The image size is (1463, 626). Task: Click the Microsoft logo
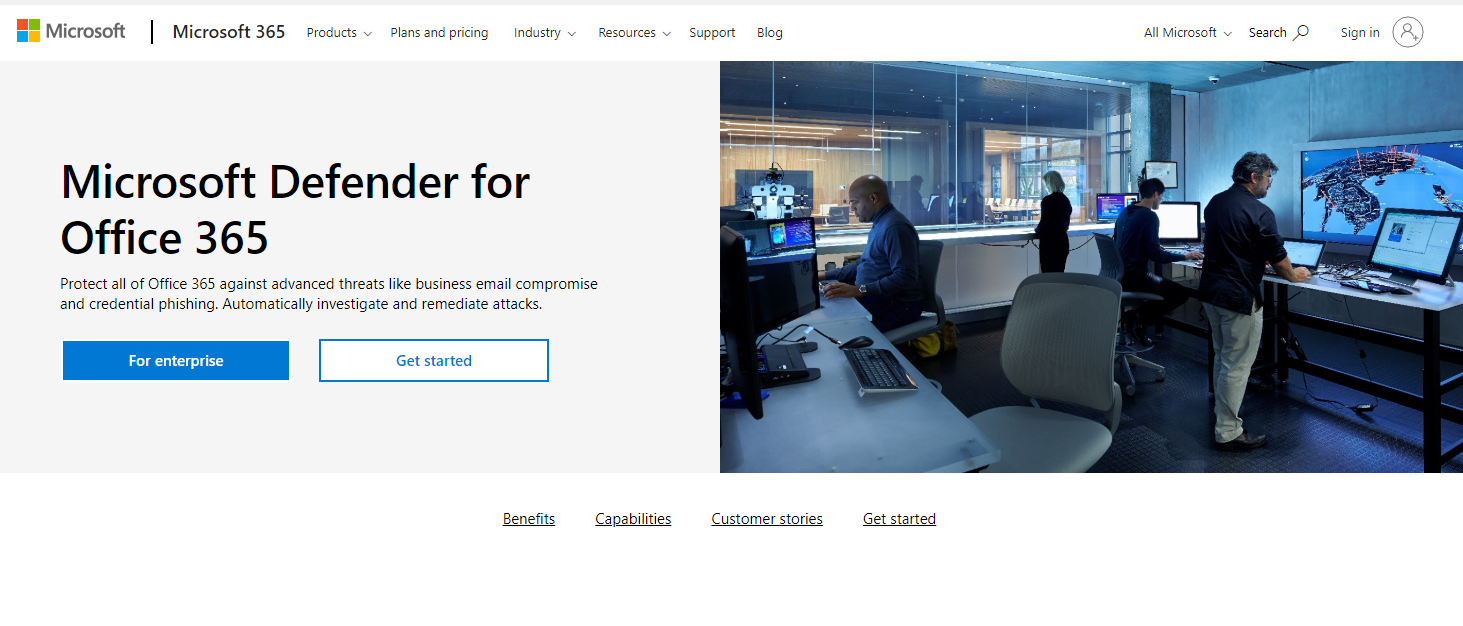(71, 31)
